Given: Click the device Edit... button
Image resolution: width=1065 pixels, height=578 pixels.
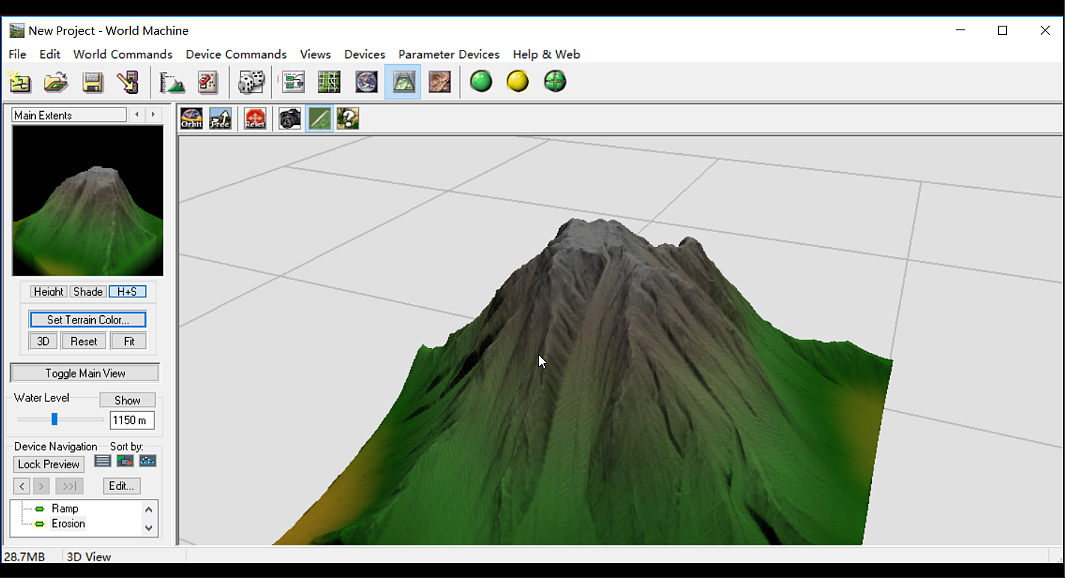Looking at the screenshot, I should 122,486.
